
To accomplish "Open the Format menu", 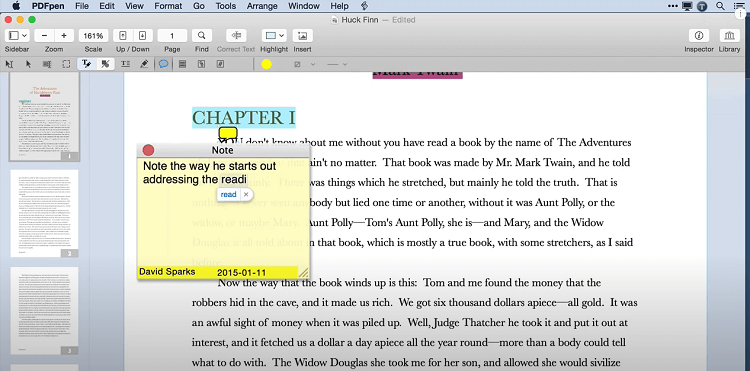I will tap(168, 6).
